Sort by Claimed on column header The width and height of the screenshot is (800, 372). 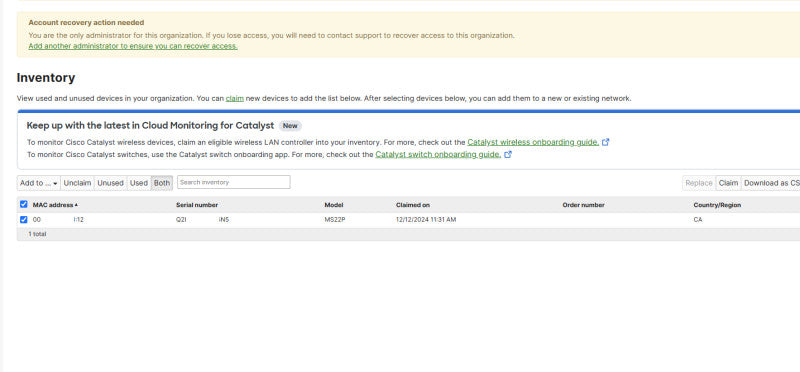click(413, 205)
